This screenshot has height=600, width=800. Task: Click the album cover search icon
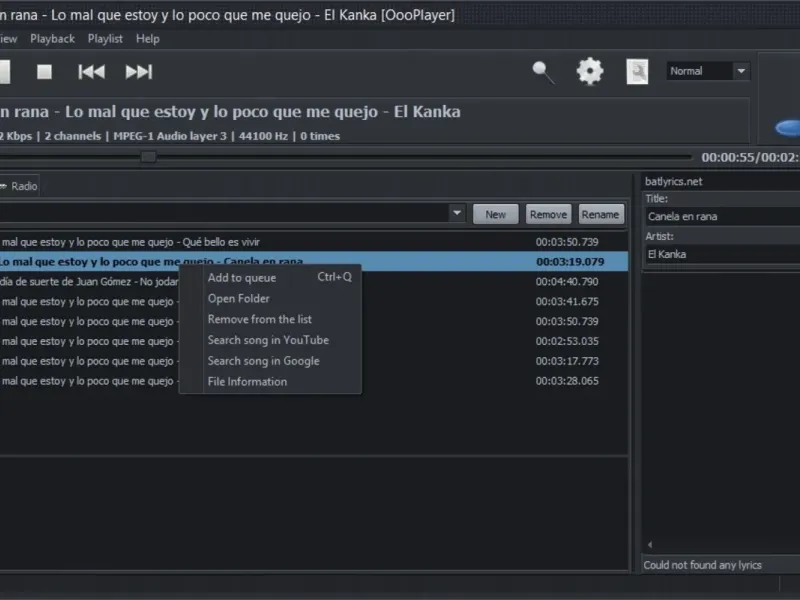click(637, 71)
